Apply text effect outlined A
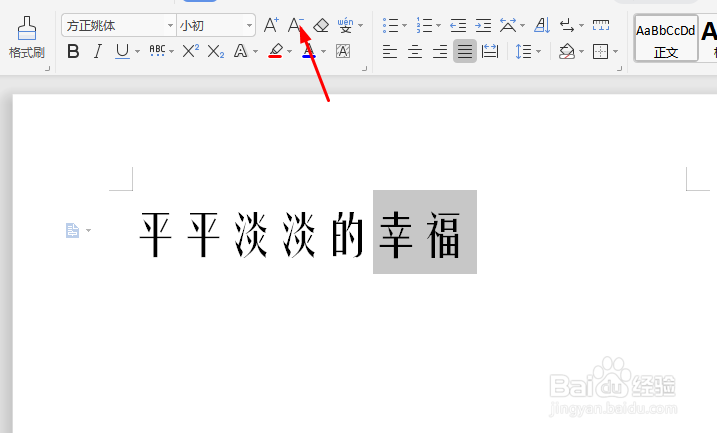Image resolution: width=717 pixels, height=433 pixels. click(x=241, y=51)
